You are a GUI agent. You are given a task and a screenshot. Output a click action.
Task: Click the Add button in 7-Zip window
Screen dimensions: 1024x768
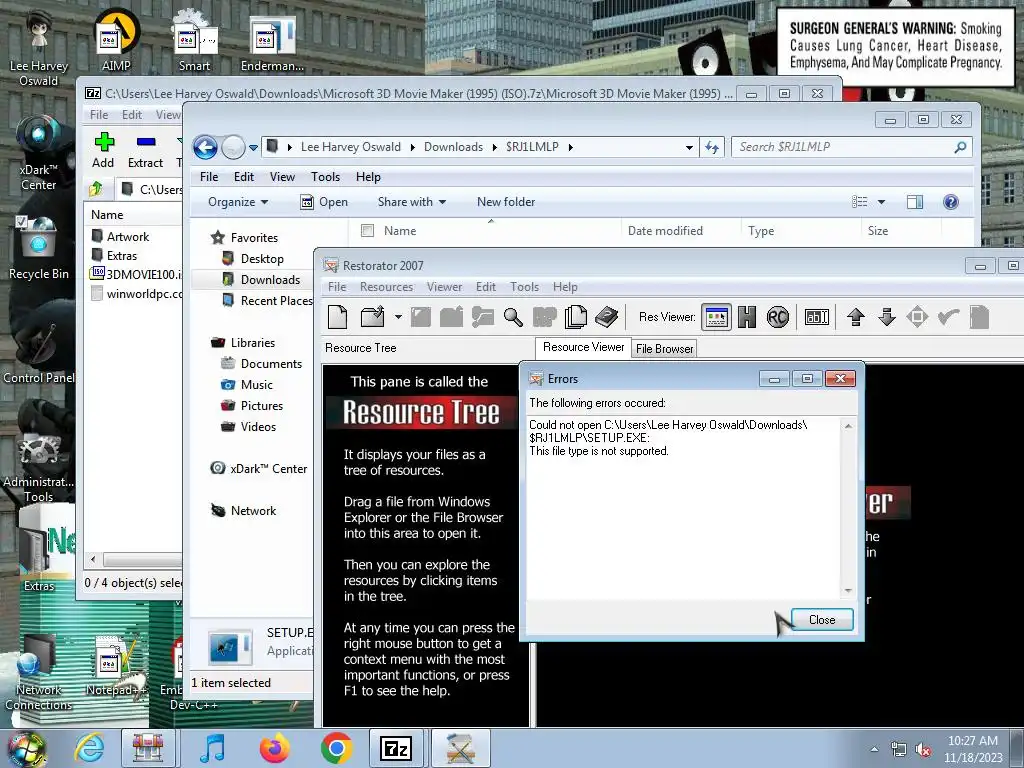(103, 150)
